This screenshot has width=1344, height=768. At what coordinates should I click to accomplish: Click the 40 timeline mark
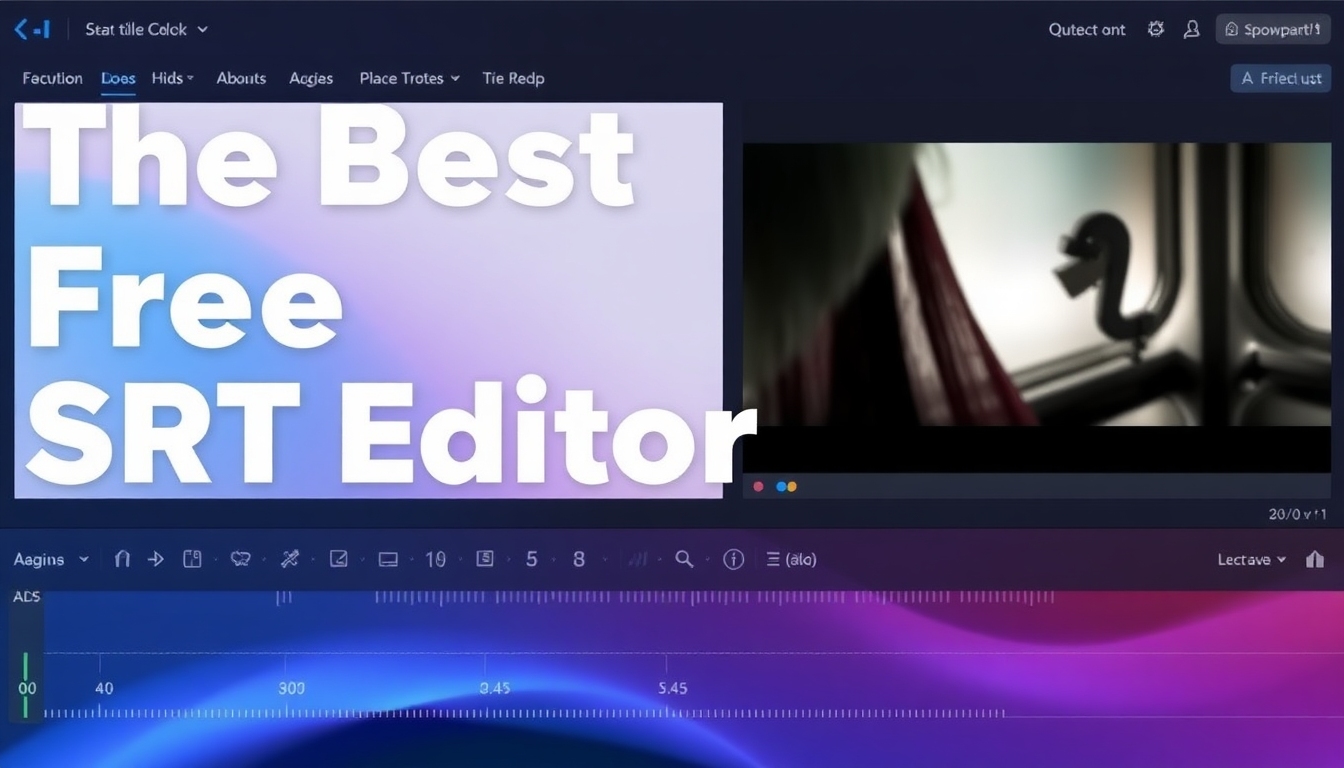104,688
